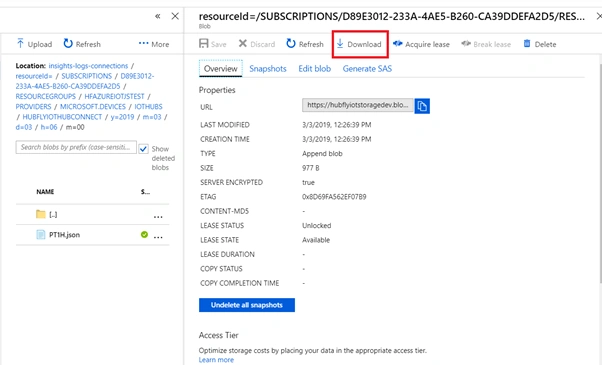Click the Search blobs by prefix field

[x=76, y=147]
